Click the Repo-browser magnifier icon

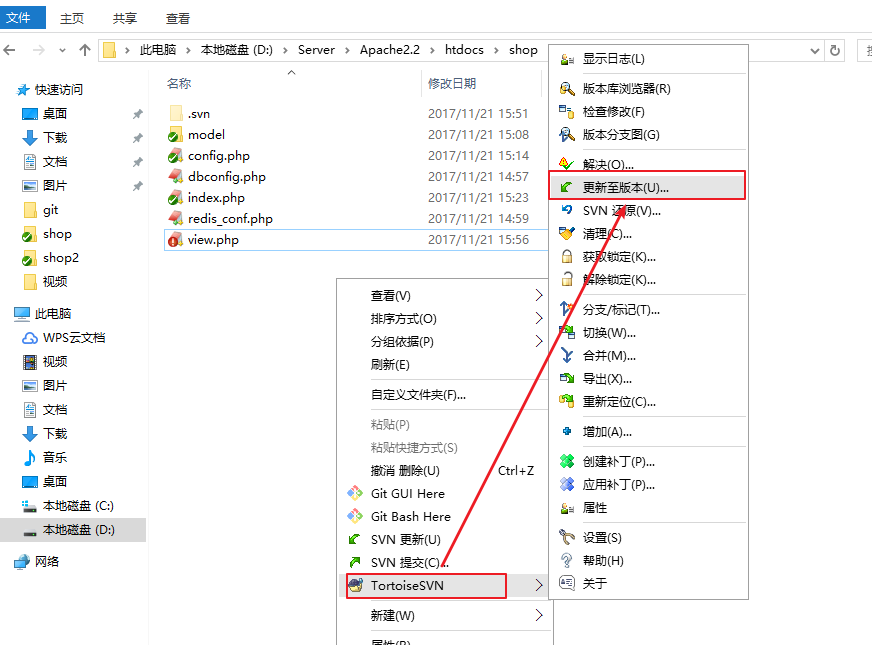(x=567, y=88)
